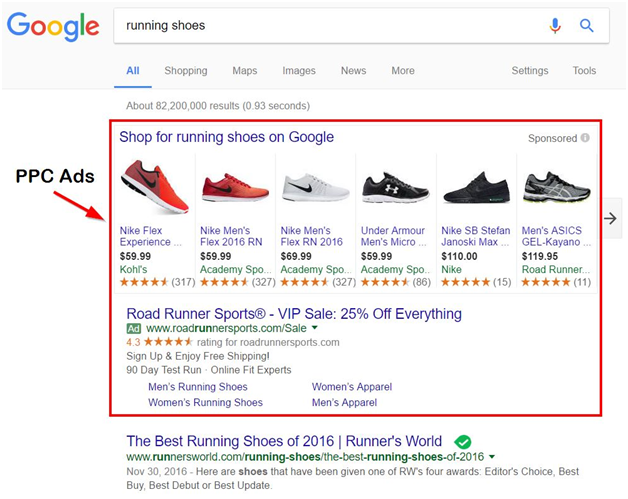Click the $69.99 price
628x499 pixels.
296,256
